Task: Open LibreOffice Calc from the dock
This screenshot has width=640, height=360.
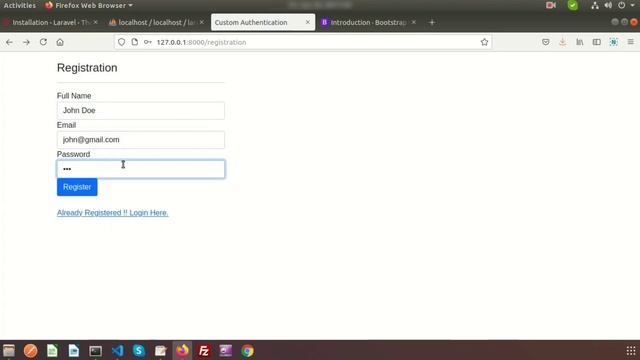Action: 52,351
